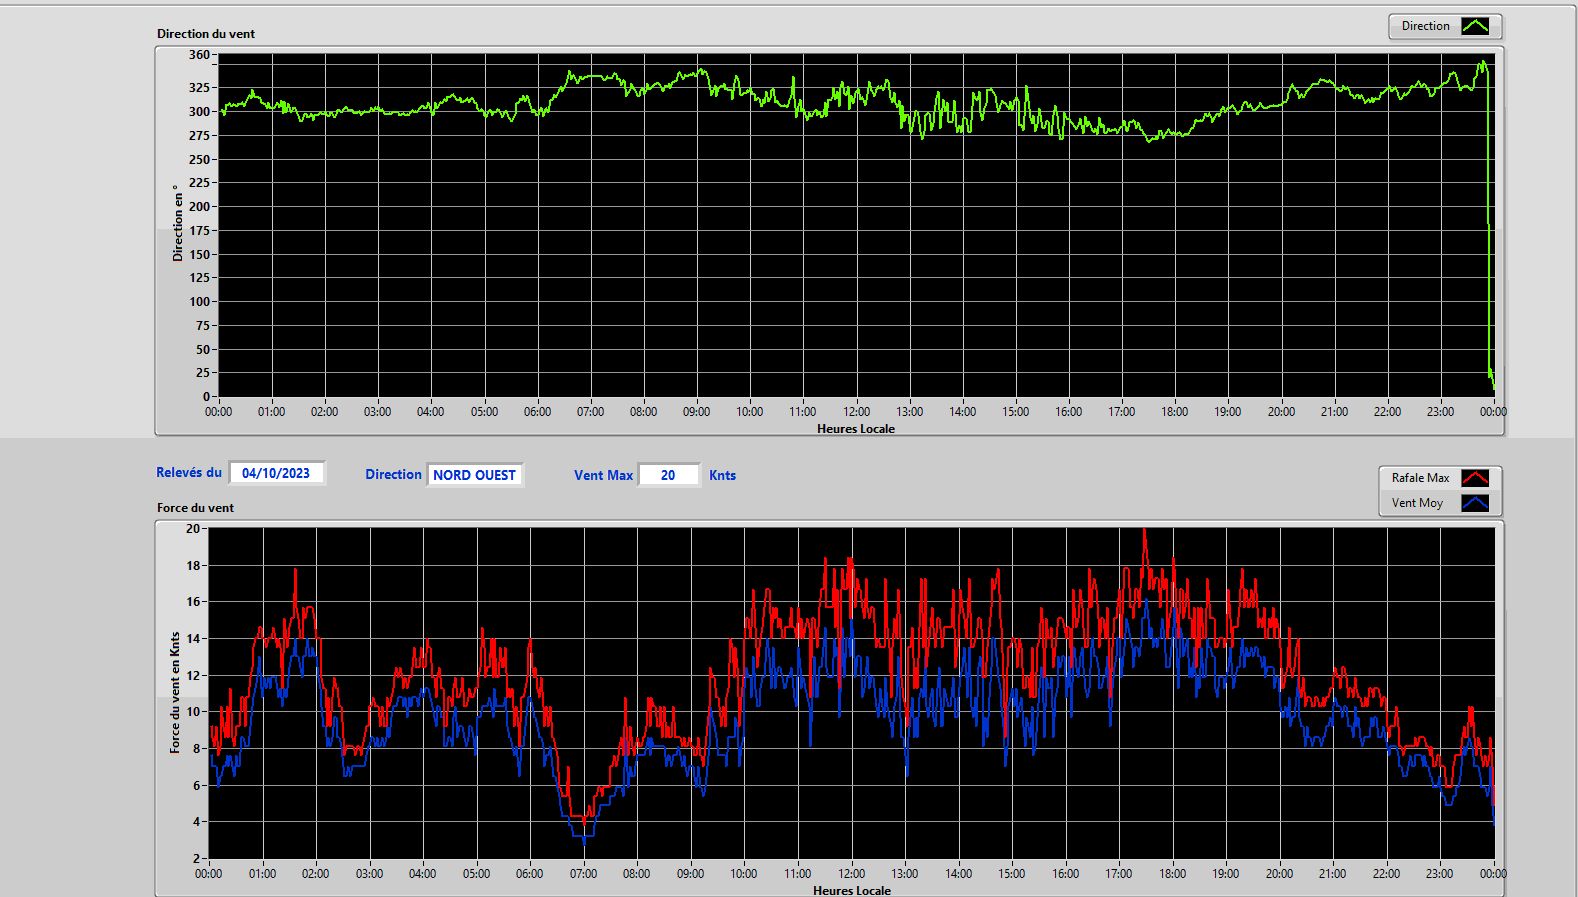Click the Heures Locale label under force chart
The width and height of the screenshot is (1578, 897).
pyautogui.click(x=852, y=890)
